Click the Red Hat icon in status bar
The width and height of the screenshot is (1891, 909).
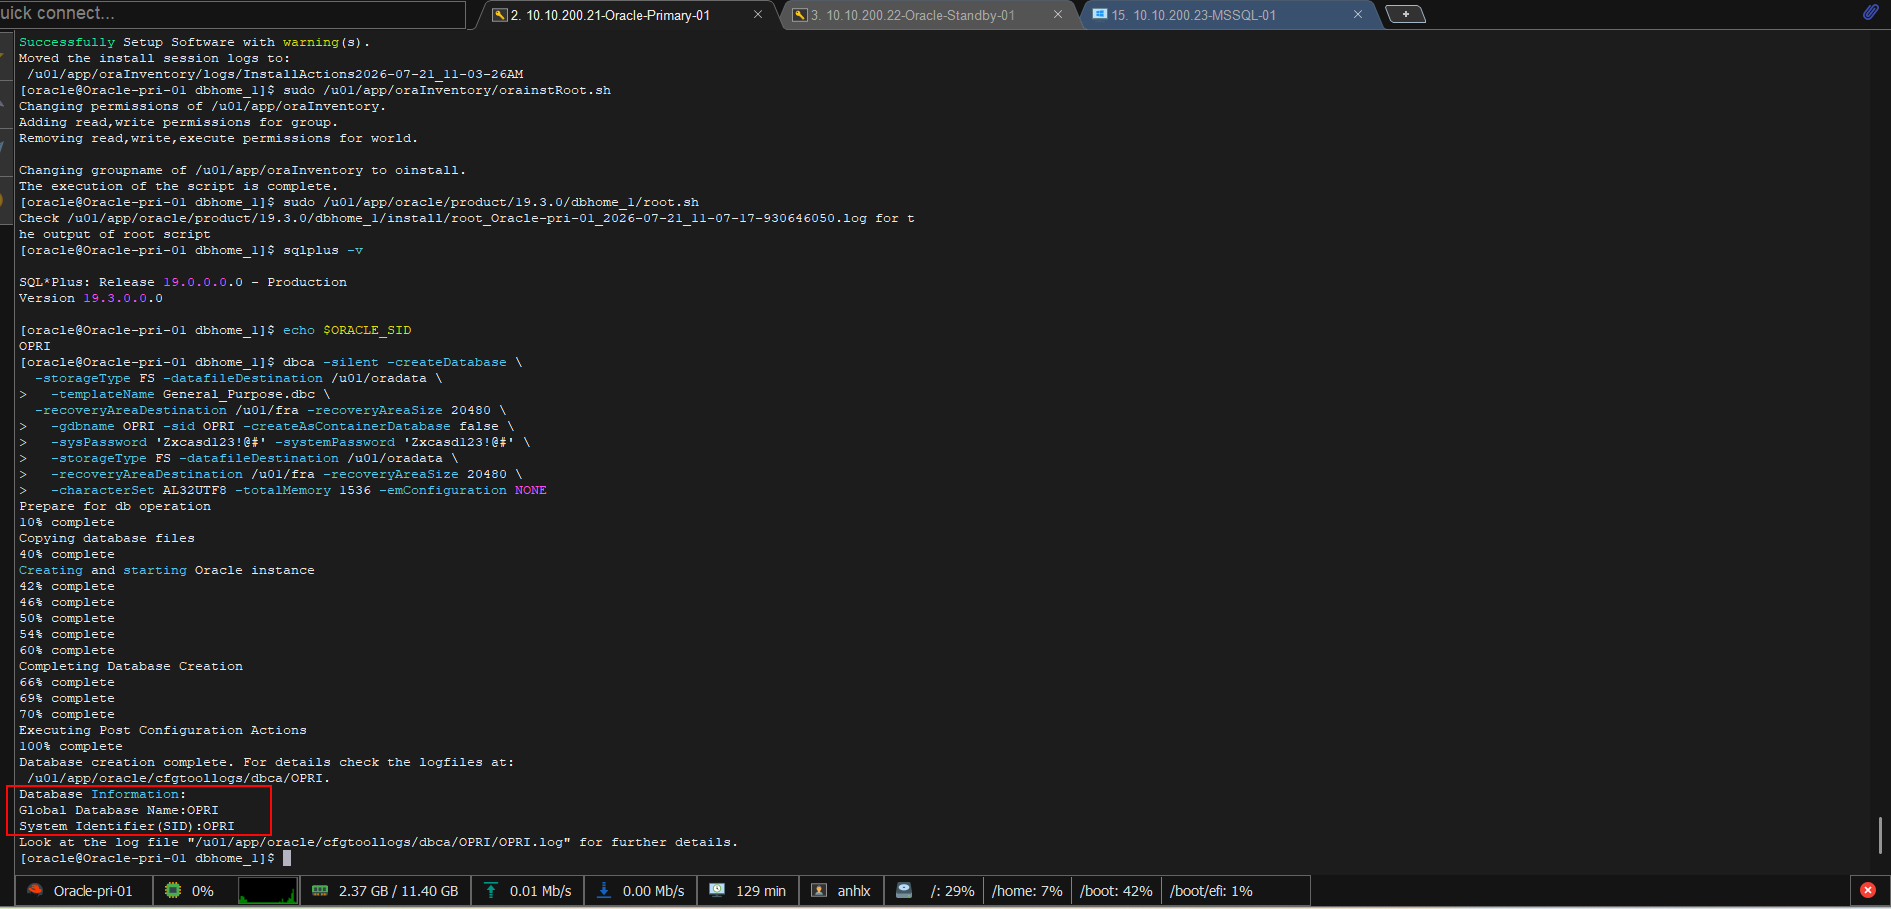pos(35,890)
